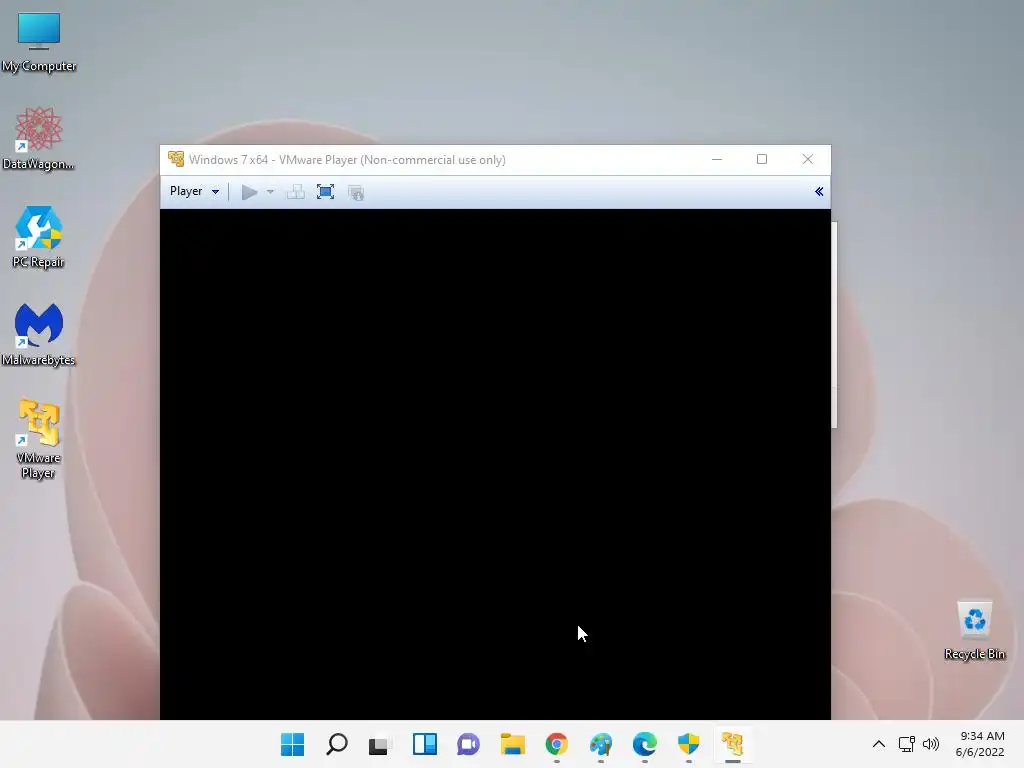The height and width of the screenshot is (768, 1024).
Task: Open taskbar Search
Action: pyautogui.click(x=337, y=744)
